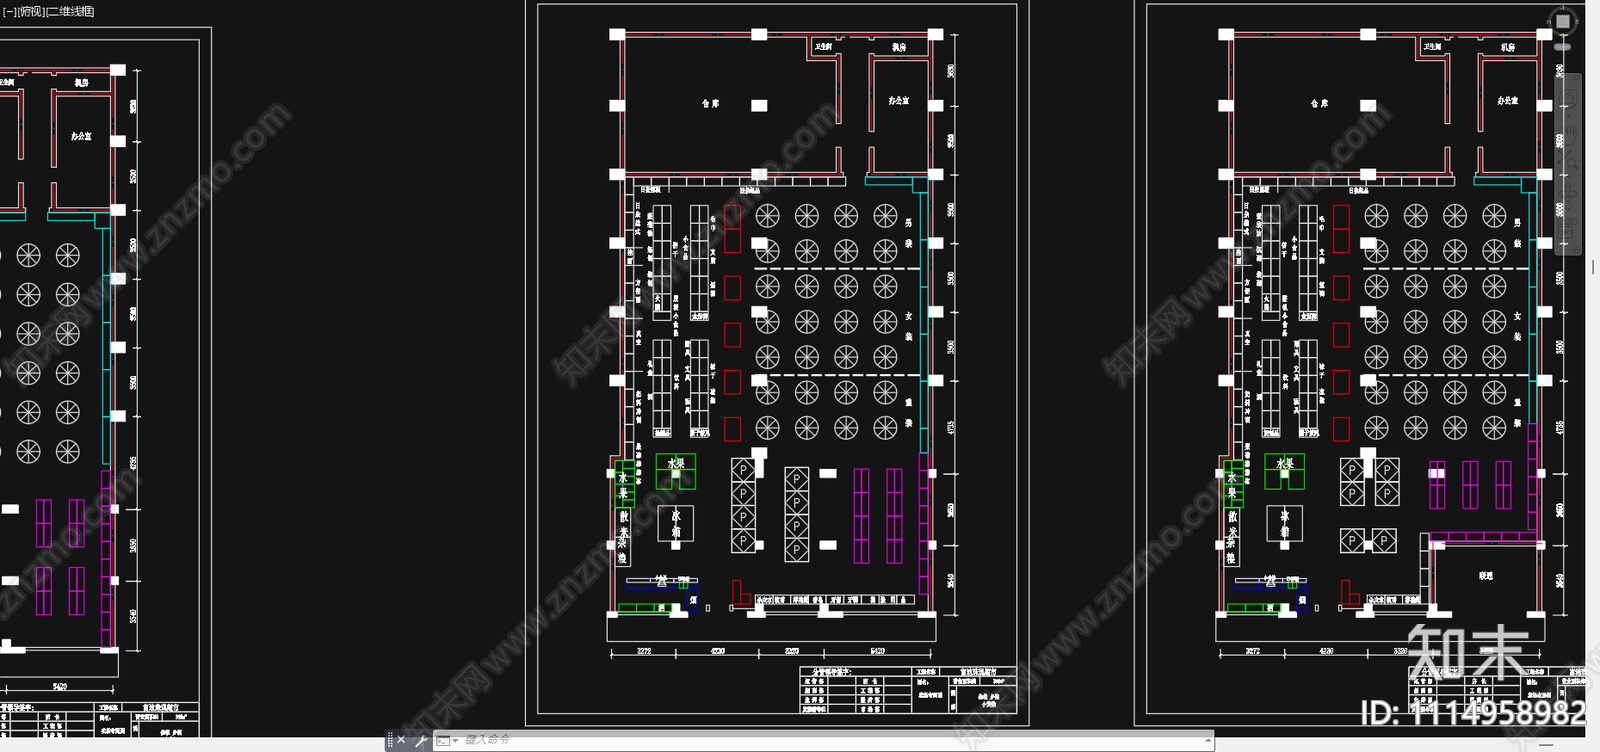Click the 3272 dimension in middle plan
1600x752 pixels.
(x=644, y=651)
